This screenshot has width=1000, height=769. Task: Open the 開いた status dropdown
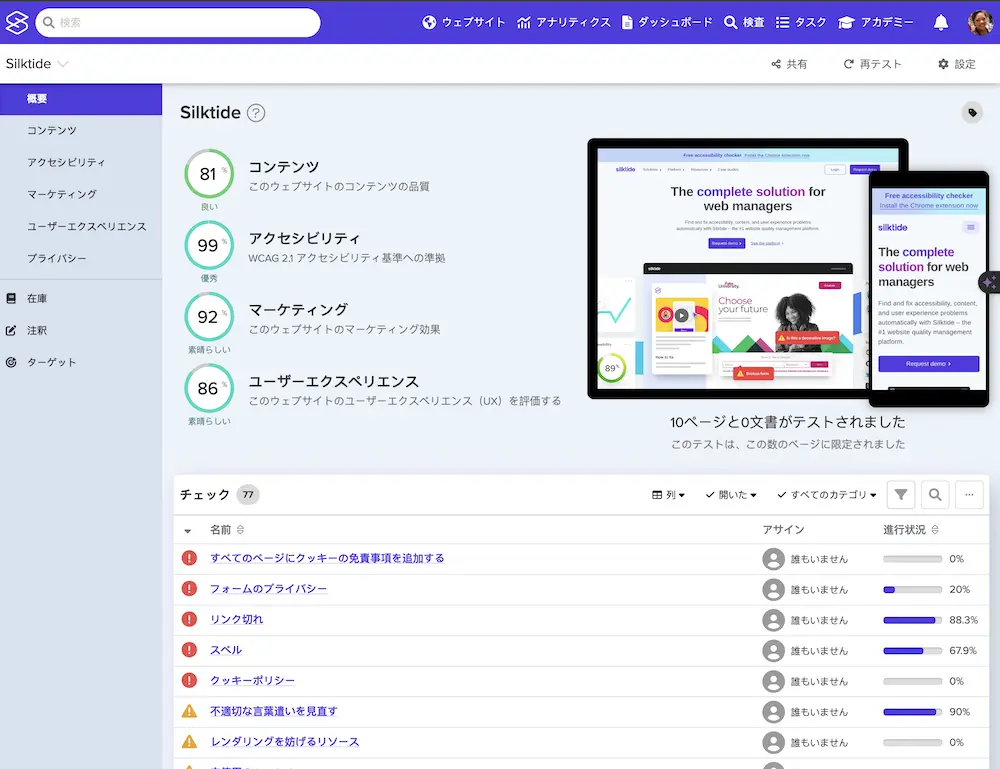pos(731,495)
